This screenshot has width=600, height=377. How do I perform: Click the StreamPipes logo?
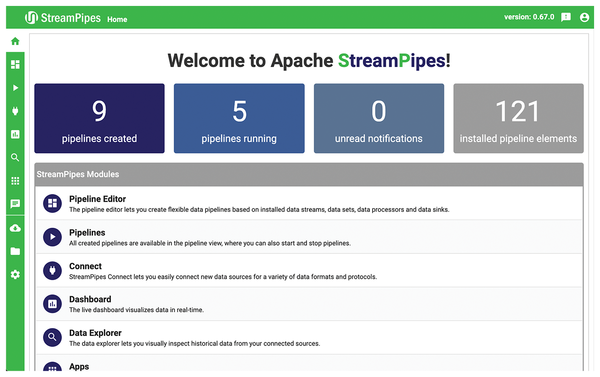[x=63, y=18]
